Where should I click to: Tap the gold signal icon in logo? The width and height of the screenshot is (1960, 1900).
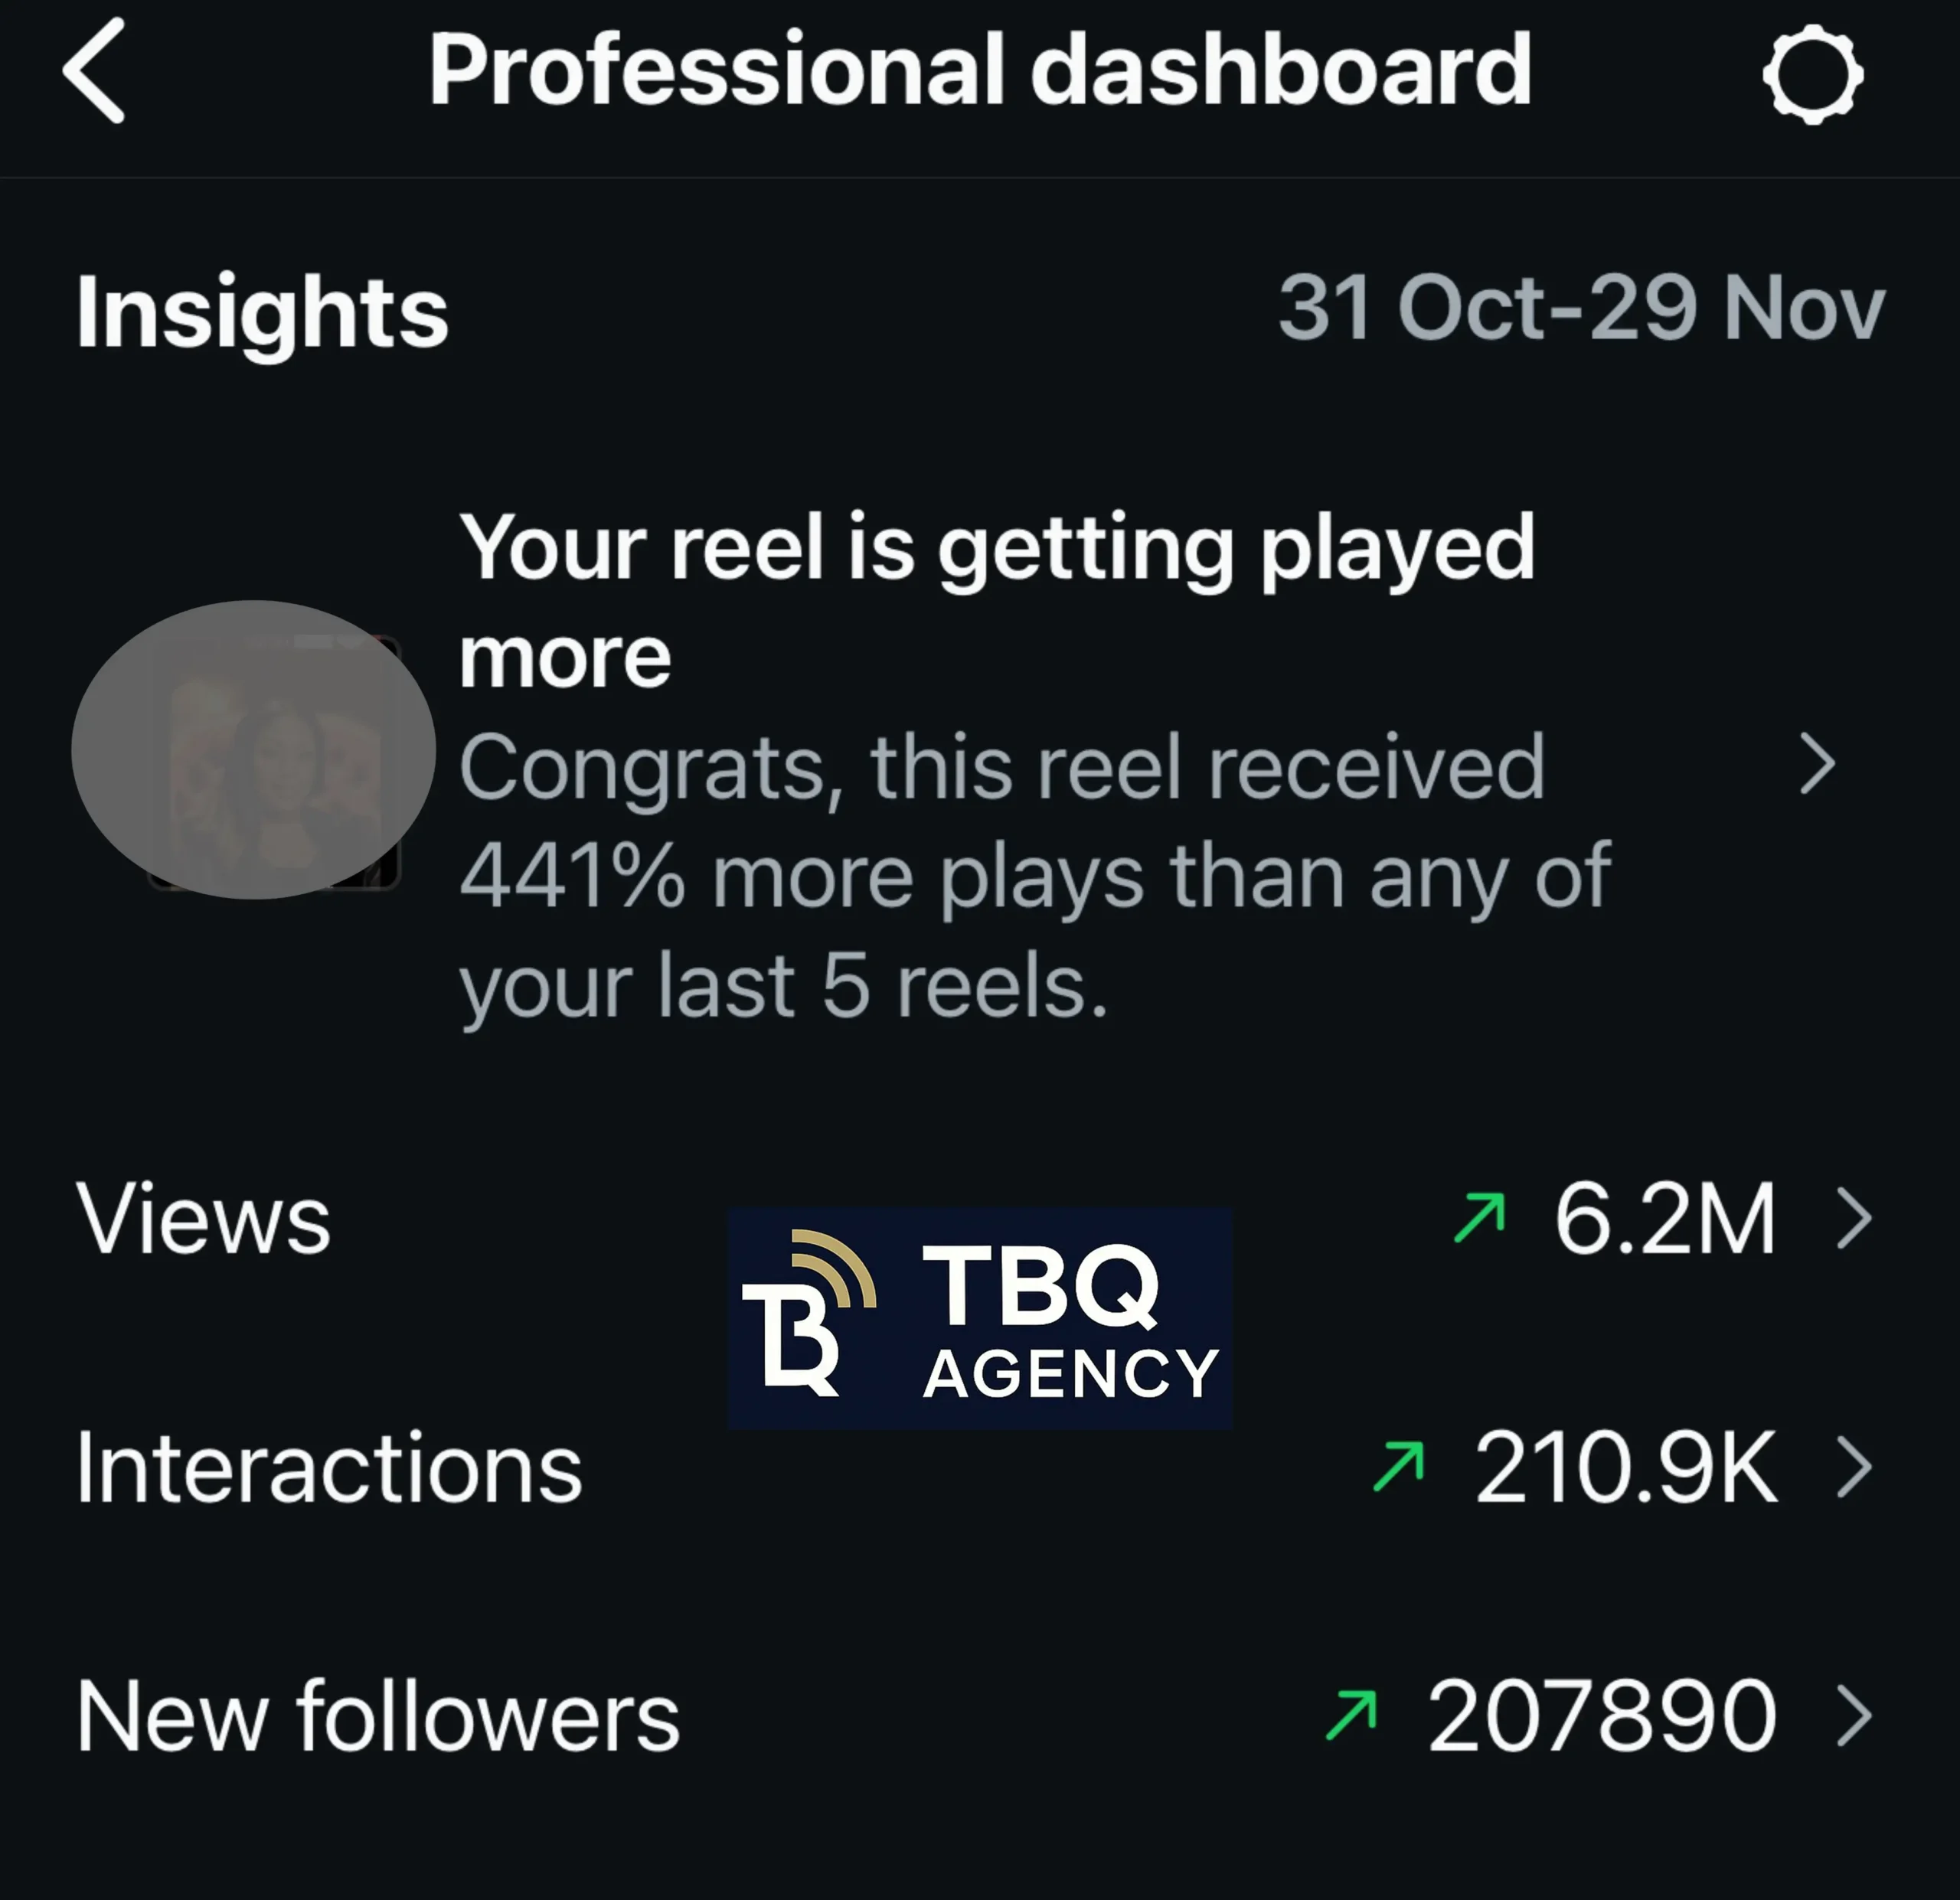tap(838, 1268)
